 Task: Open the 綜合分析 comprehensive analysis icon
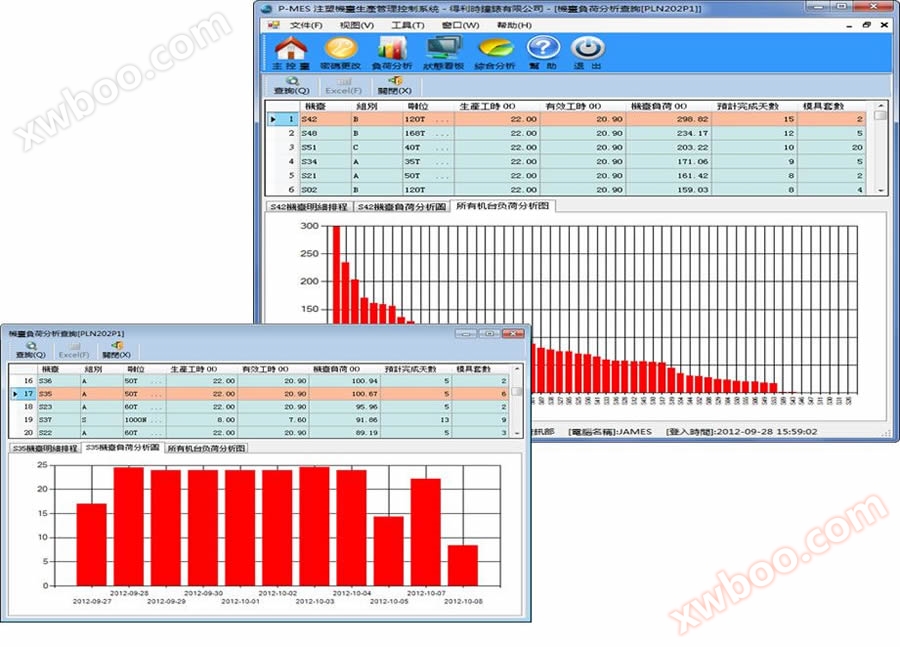pyautogui.click(x=495, y=53)
